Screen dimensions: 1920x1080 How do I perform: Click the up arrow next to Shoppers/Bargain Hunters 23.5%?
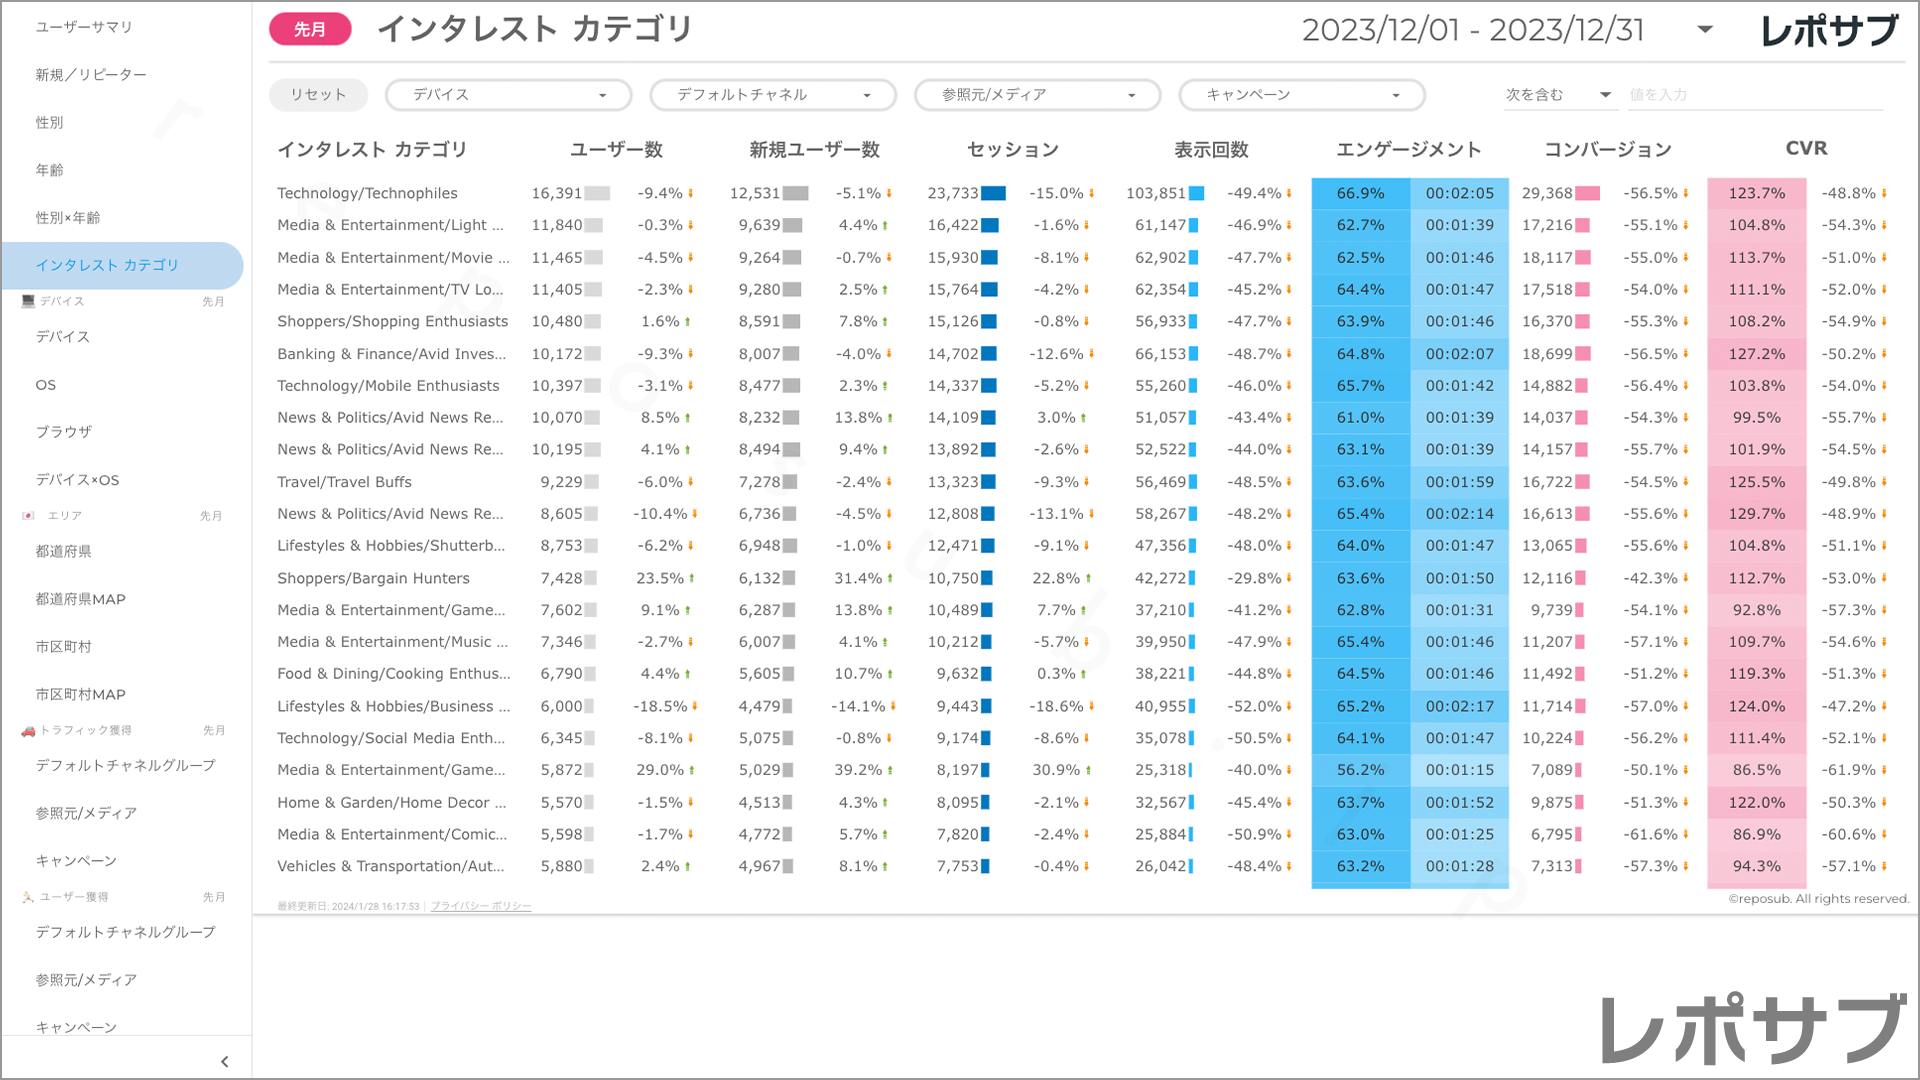point(691,578)
